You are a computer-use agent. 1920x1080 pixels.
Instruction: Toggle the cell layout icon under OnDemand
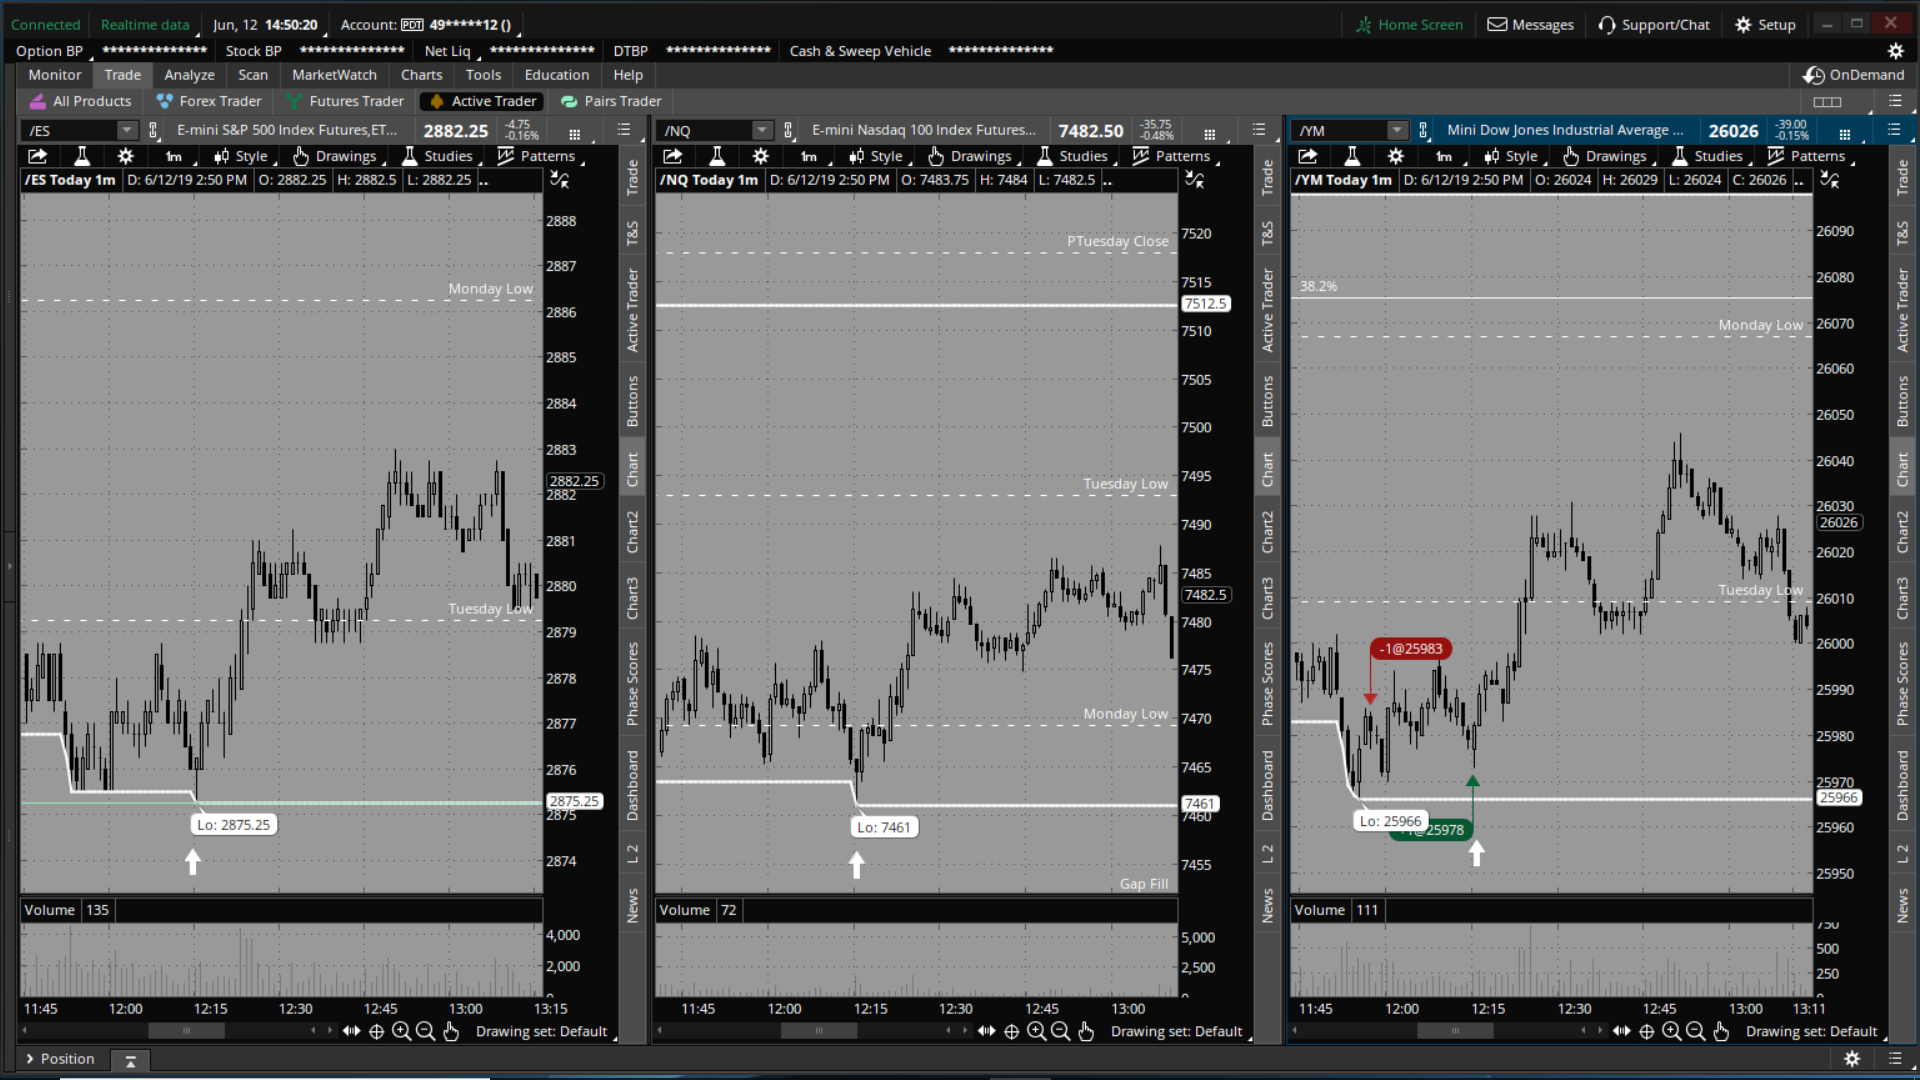tap(1827, 102)
